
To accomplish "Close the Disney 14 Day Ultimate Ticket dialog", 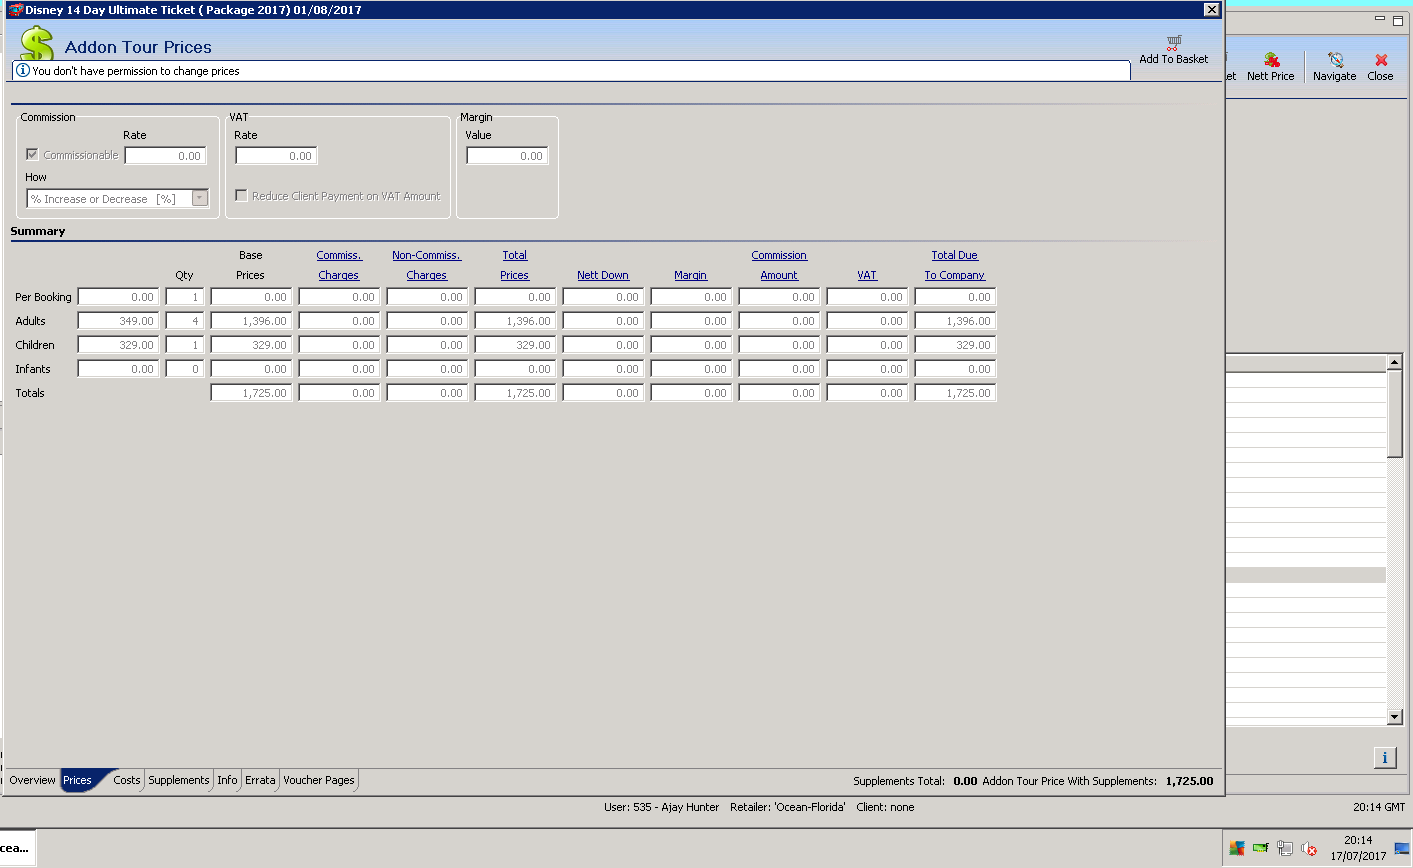I will click(1211, 10).
